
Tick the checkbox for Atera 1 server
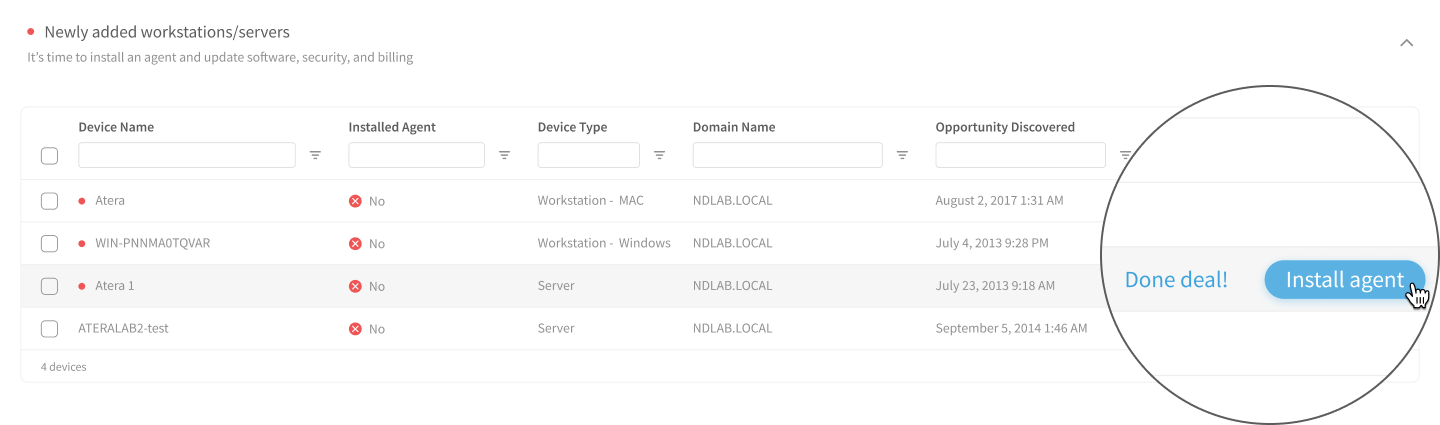click(x=49, y=286)
